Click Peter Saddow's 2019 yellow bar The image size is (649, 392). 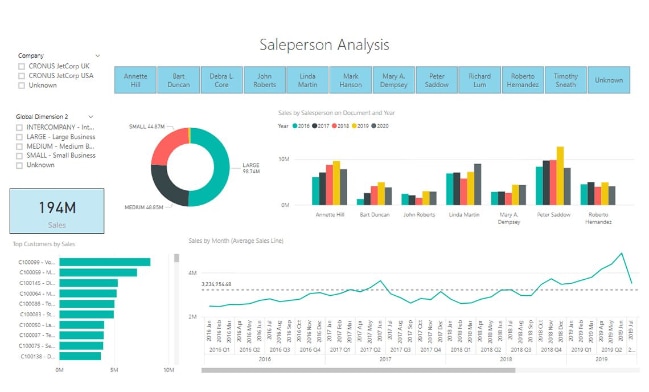click(560, 176)
